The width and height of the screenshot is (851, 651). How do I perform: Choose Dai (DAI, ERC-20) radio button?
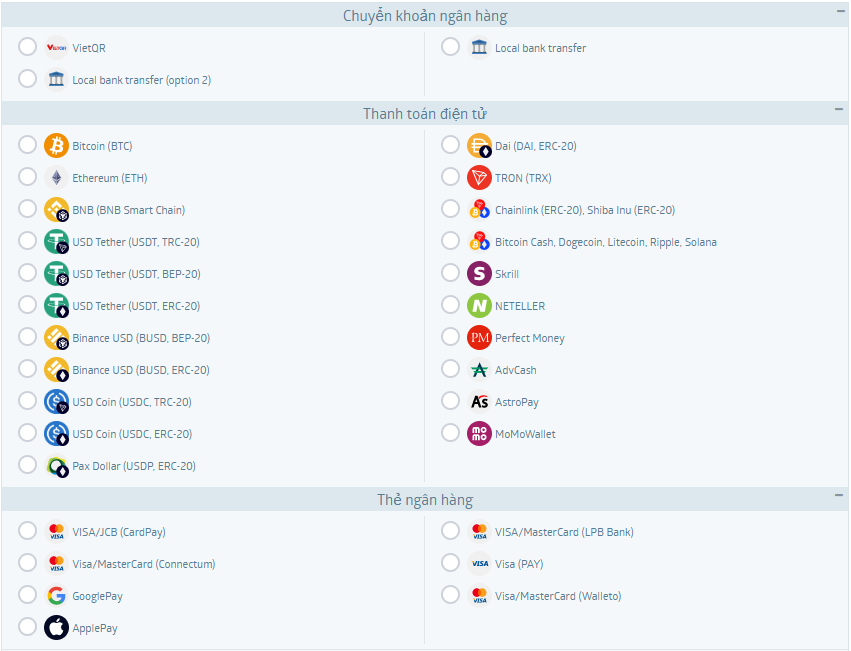(x=450, y=145)
